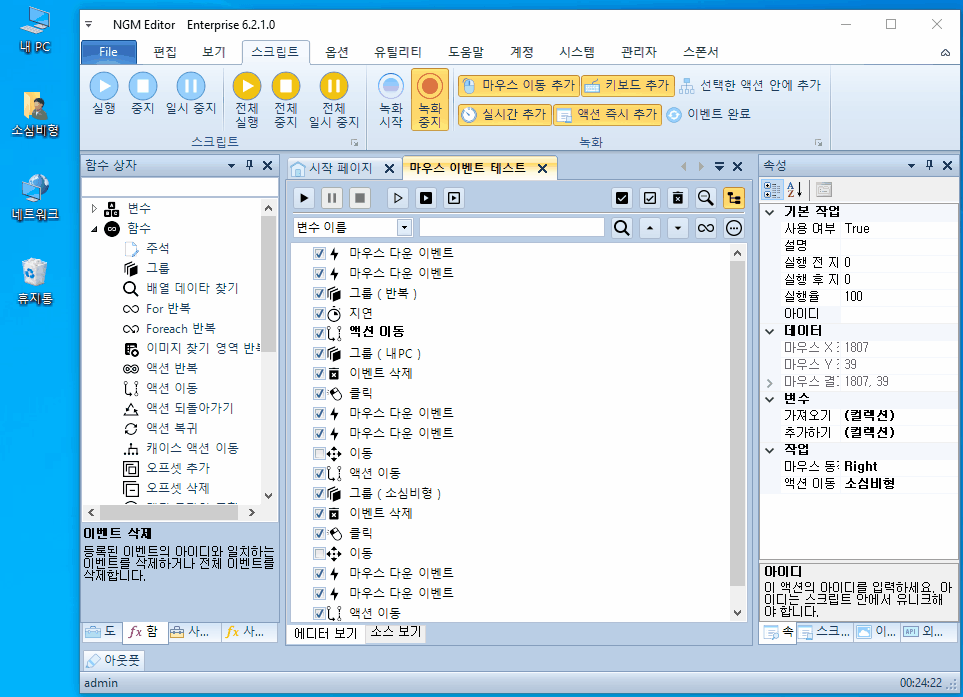
Task: Click the magnifier icon in editor toolbar
Action: pos(706,198)
